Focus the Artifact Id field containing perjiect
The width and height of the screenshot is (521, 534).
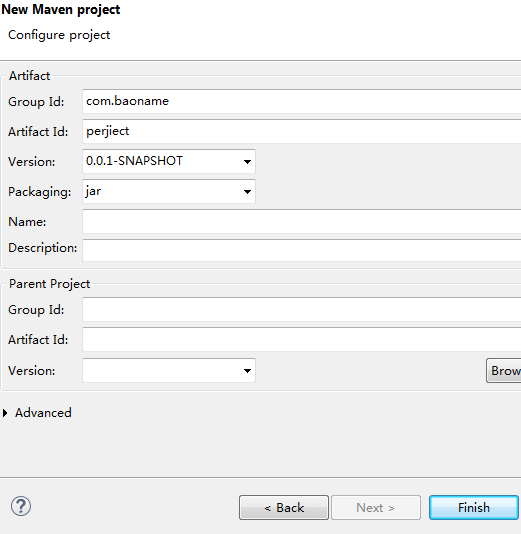coord(302,131)
